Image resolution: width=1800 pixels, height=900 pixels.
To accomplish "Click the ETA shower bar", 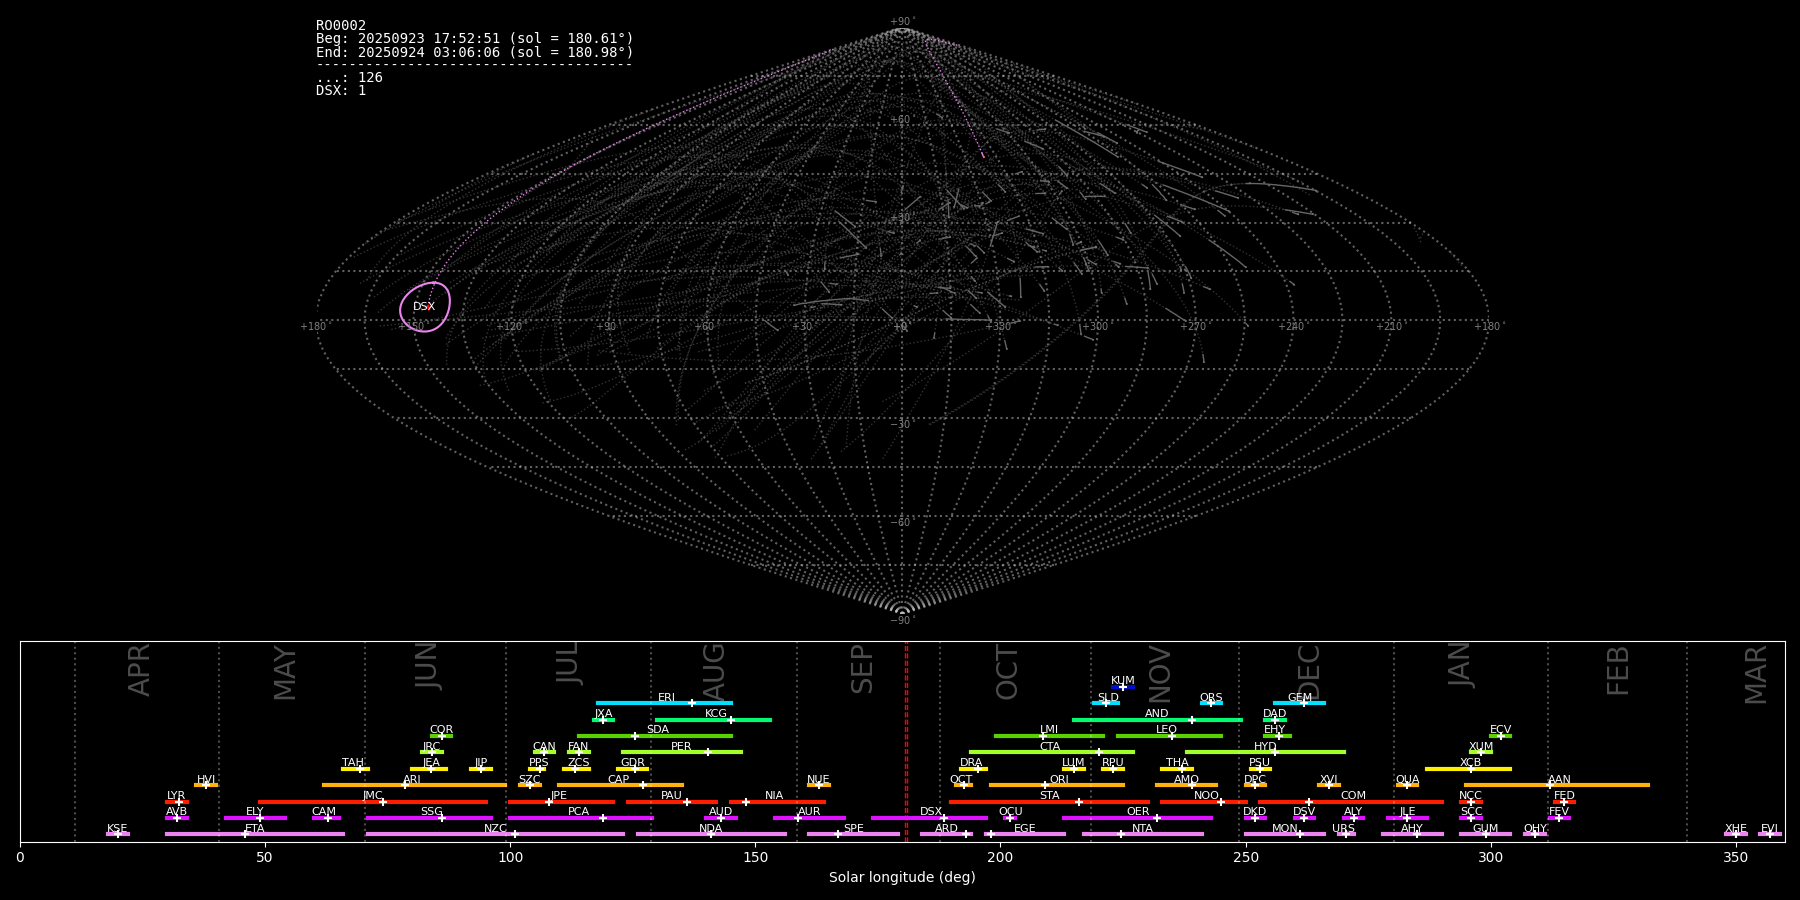I will coord(255,834).
